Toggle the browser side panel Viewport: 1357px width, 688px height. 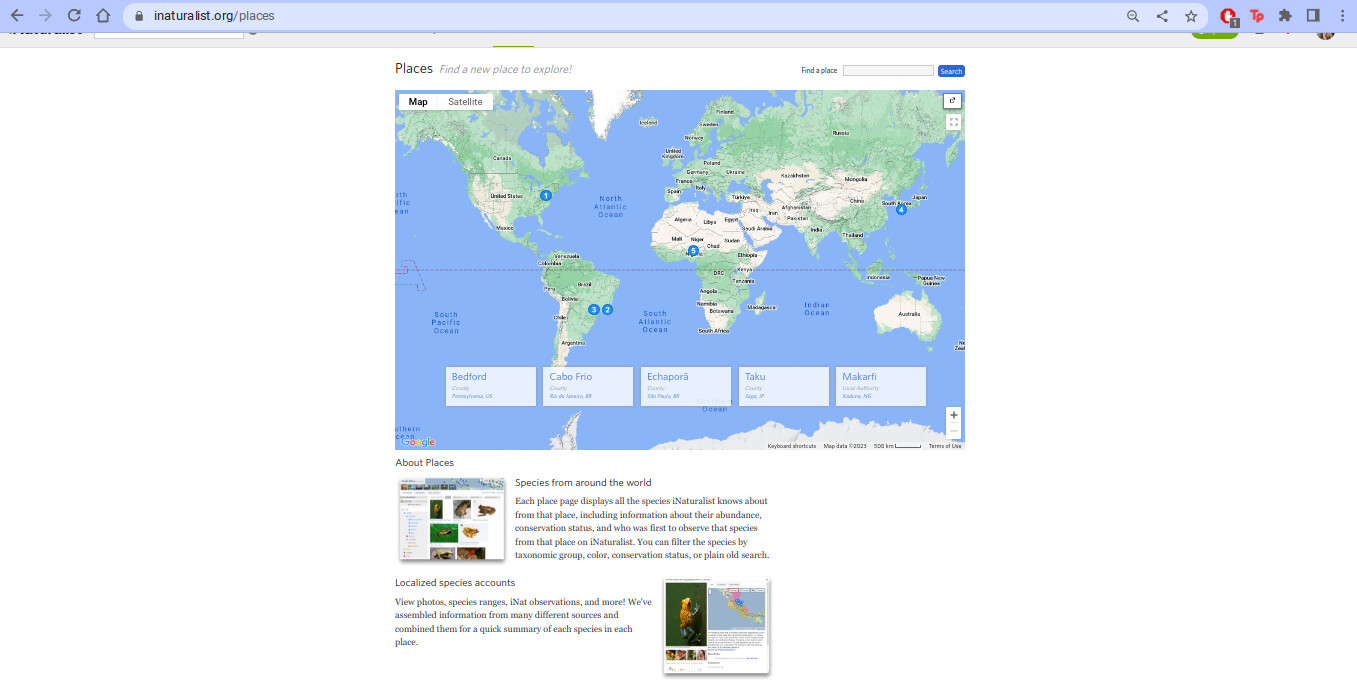point(1314,16)
